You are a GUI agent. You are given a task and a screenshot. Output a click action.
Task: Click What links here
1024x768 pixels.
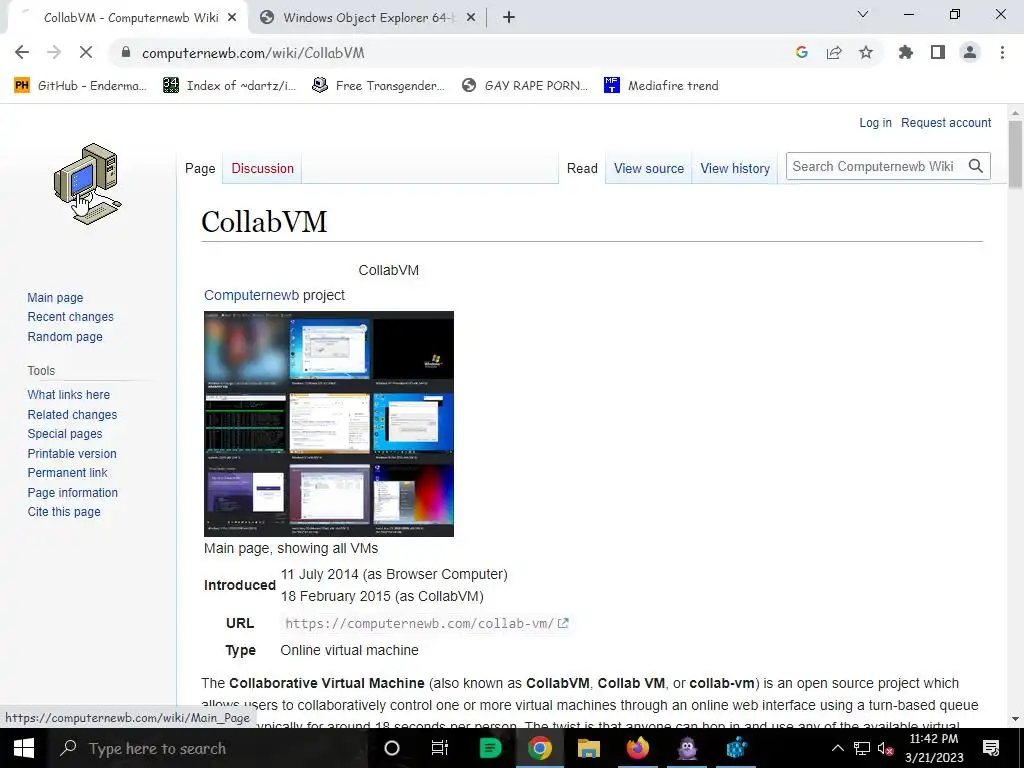point(69,395)
